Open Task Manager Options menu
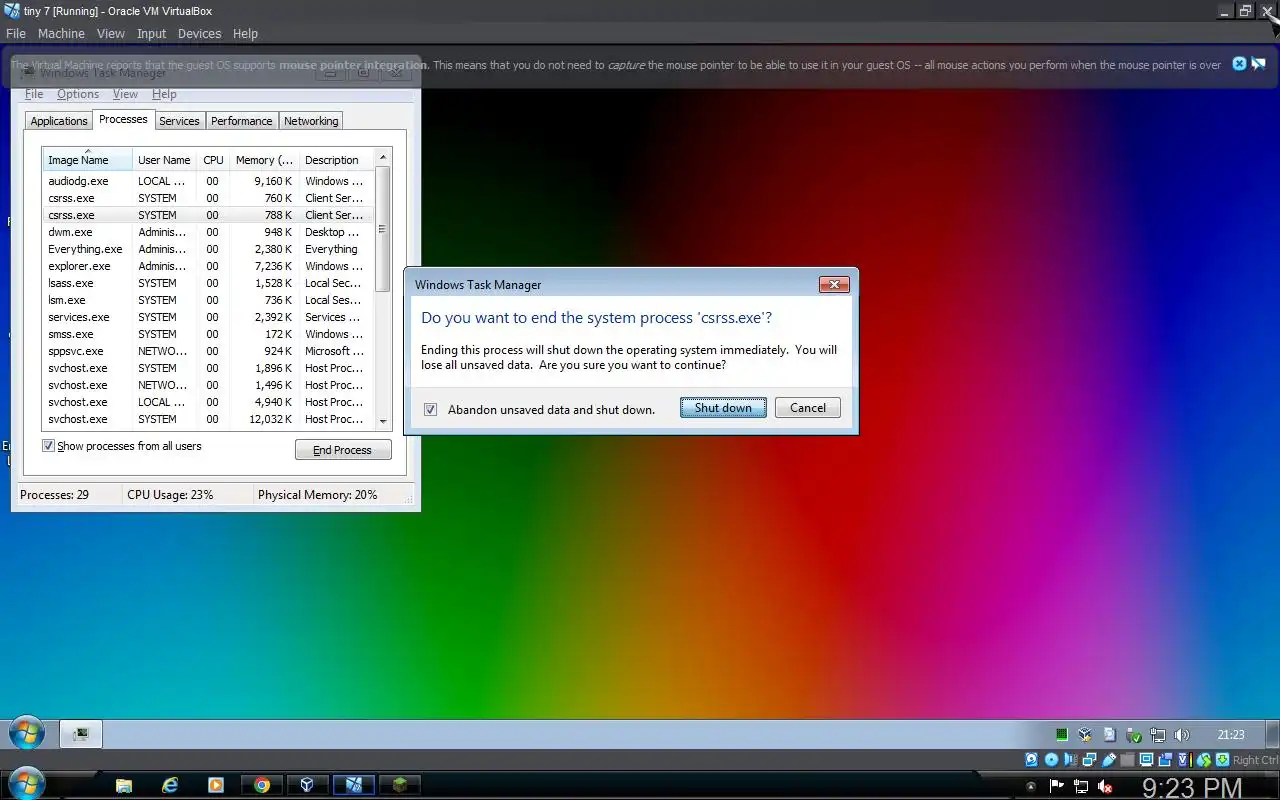This screenshot has width=1280, height=800. (x=78, y=94)
